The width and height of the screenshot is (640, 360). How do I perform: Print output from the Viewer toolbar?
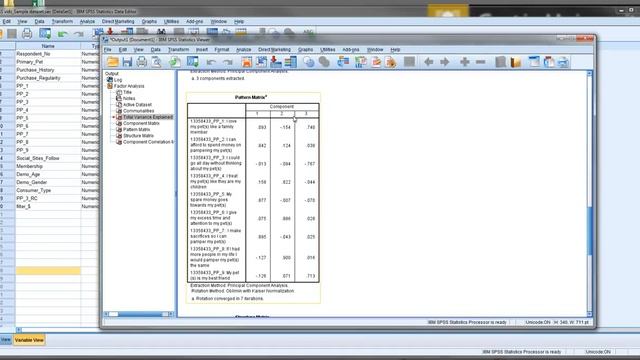tap(142, 62)
